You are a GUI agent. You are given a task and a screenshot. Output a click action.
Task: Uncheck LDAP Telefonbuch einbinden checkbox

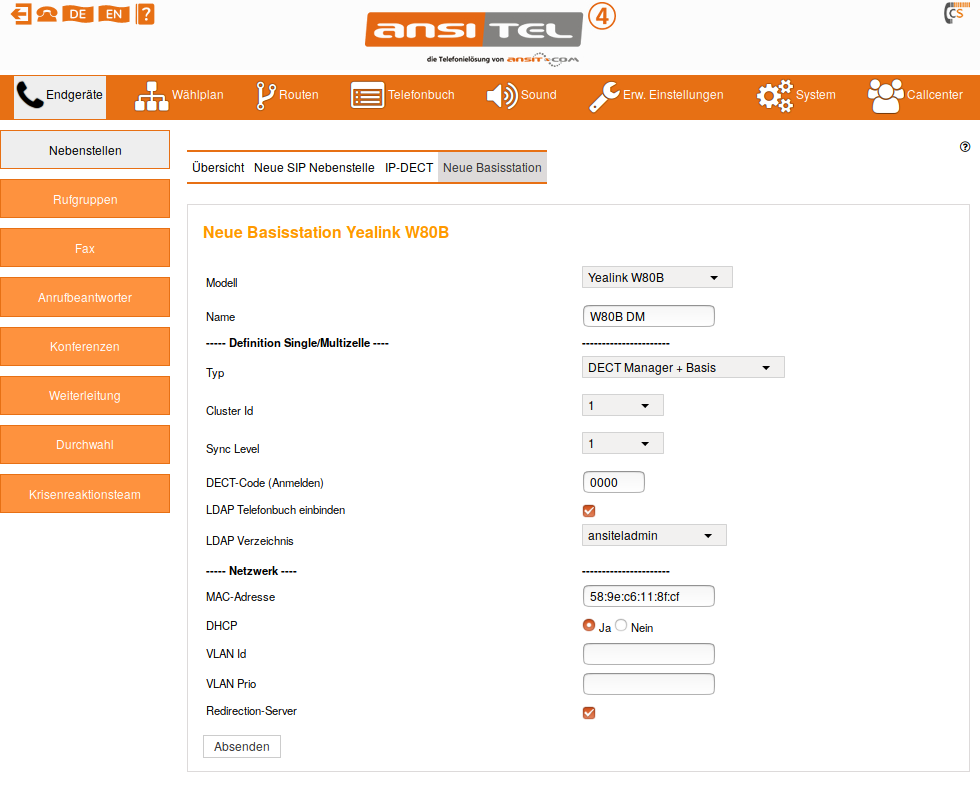click(589, 511)
